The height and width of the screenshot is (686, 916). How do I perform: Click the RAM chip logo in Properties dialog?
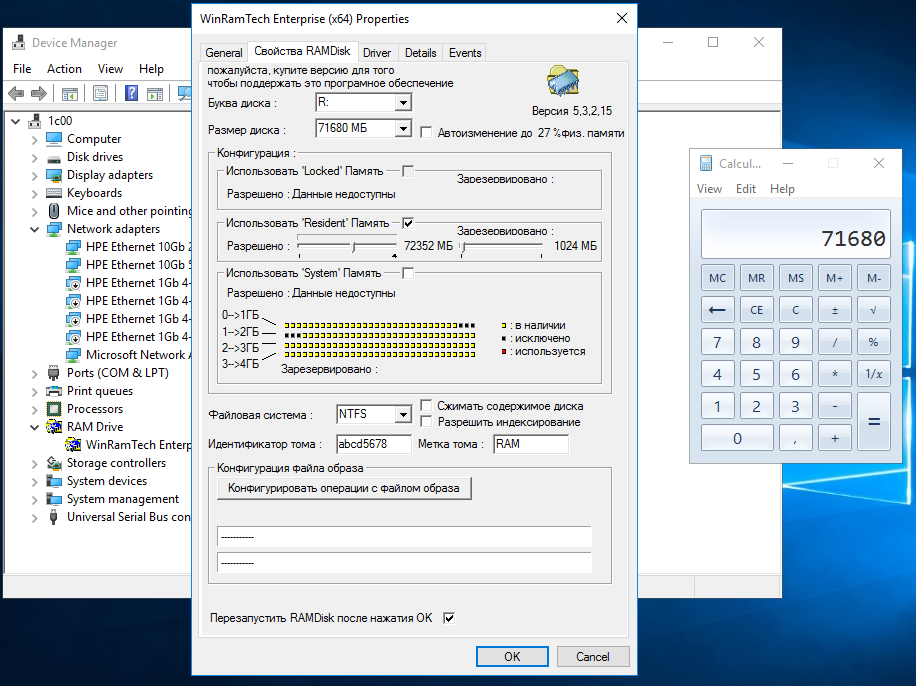(563, 80)
